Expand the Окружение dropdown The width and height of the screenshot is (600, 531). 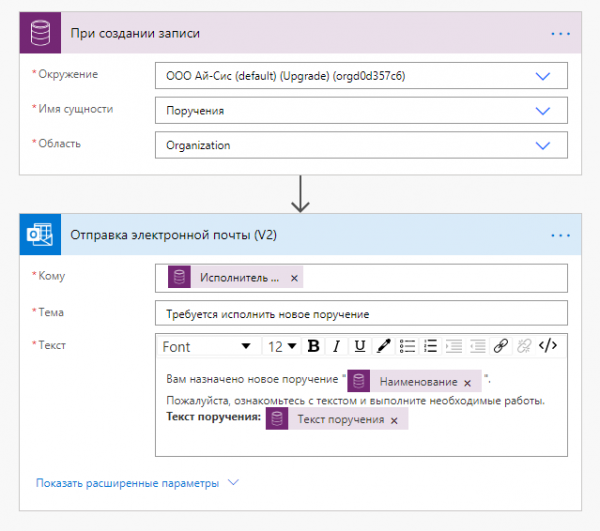click(543, 76)
